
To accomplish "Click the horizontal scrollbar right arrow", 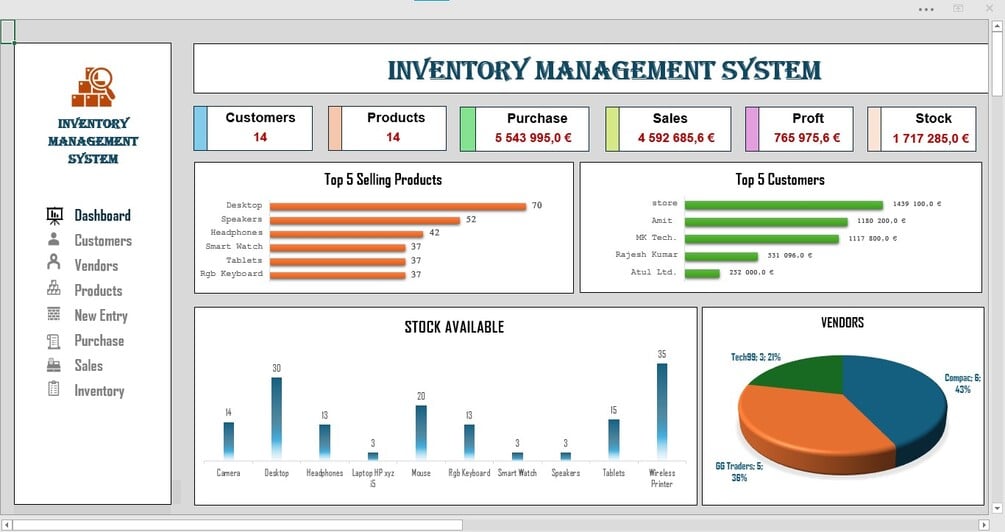I will [x=984, y=525].
